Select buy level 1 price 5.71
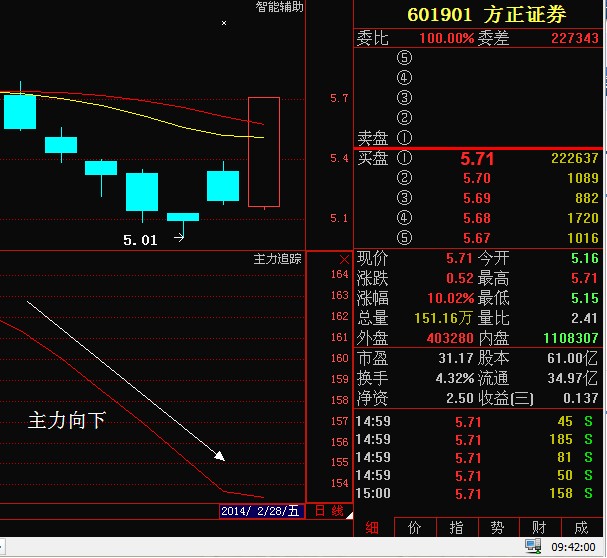This screenshot has height=558, width=607. click(477, 159)
